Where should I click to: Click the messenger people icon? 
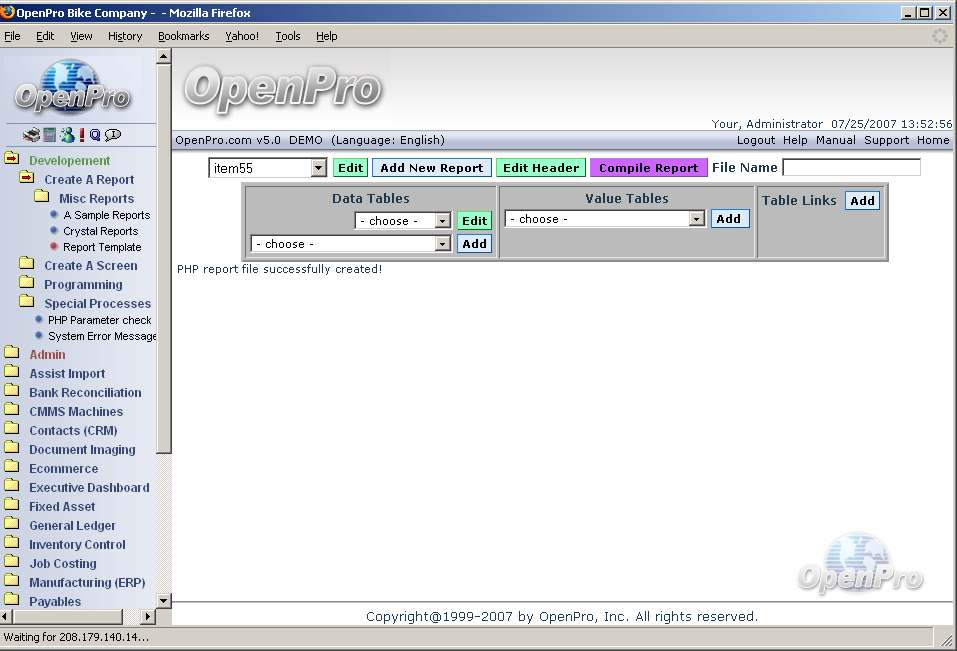point(66,135)
